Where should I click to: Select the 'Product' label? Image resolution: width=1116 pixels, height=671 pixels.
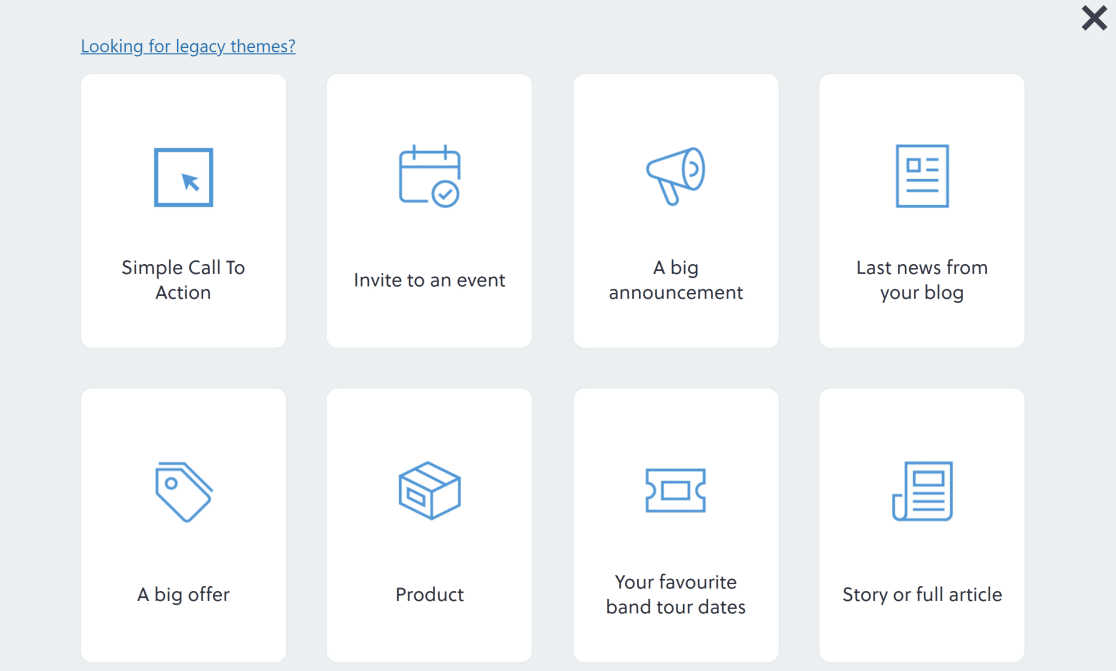pos(430,594)
